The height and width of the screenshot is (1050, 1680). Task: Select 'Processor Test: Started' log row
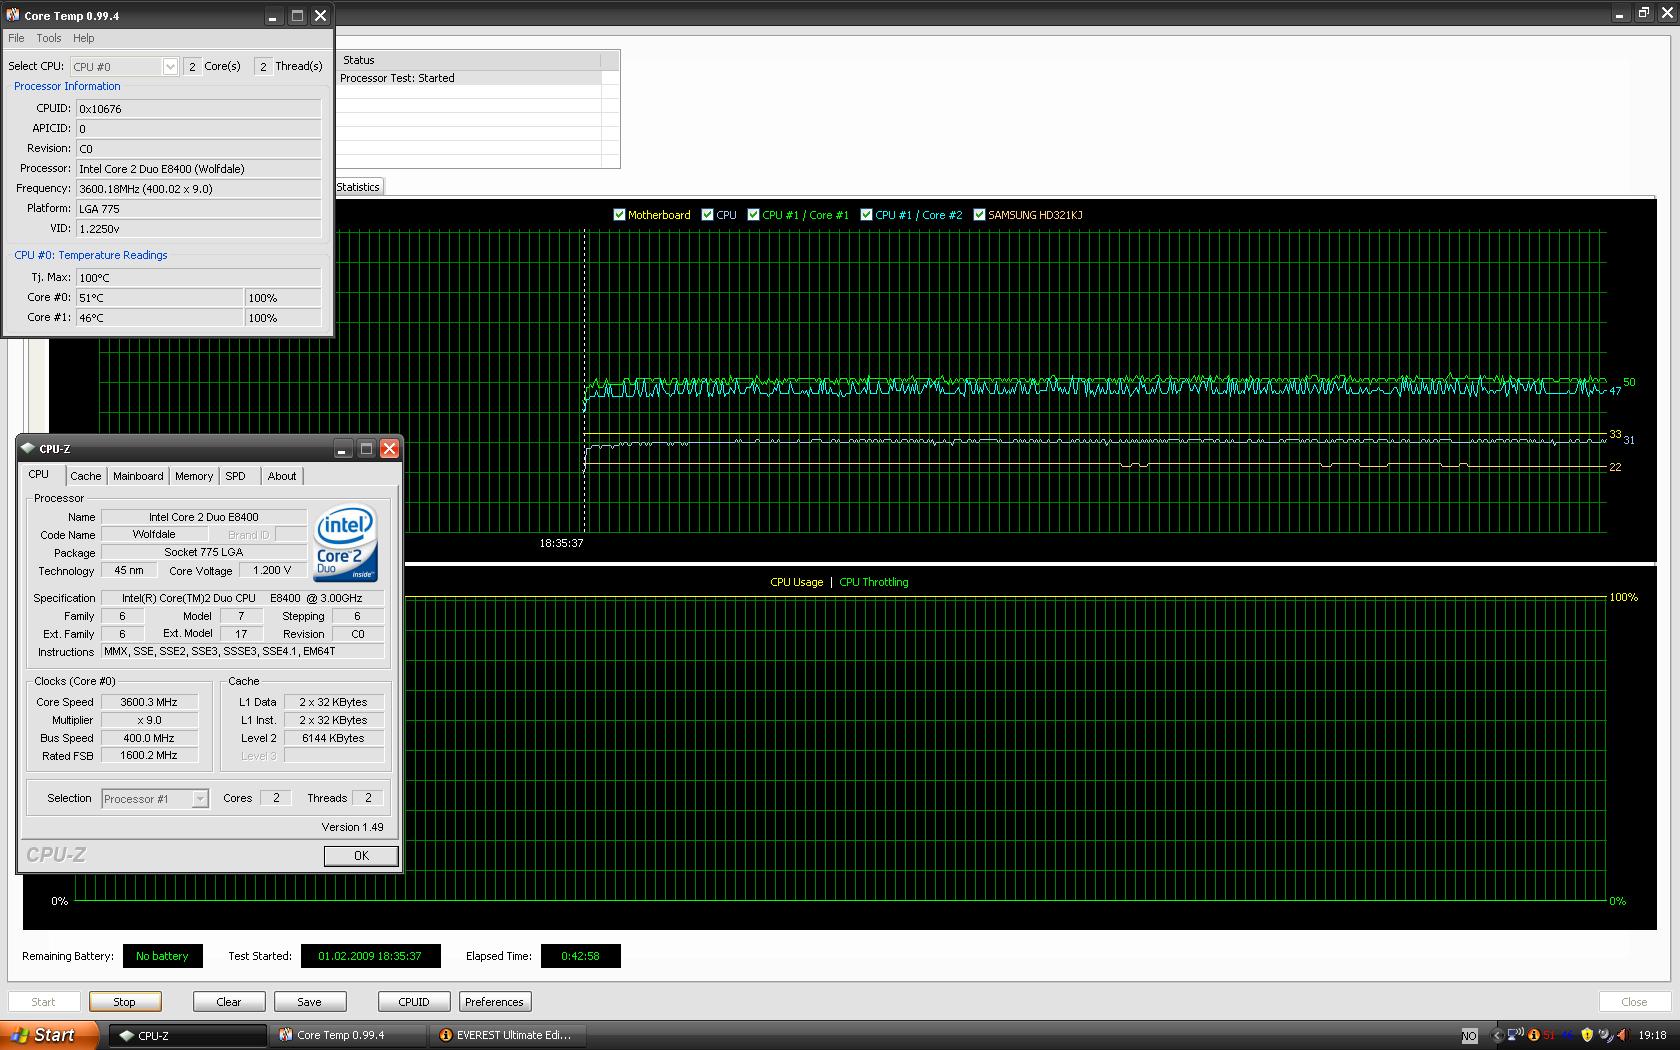[x=469, y=78]
